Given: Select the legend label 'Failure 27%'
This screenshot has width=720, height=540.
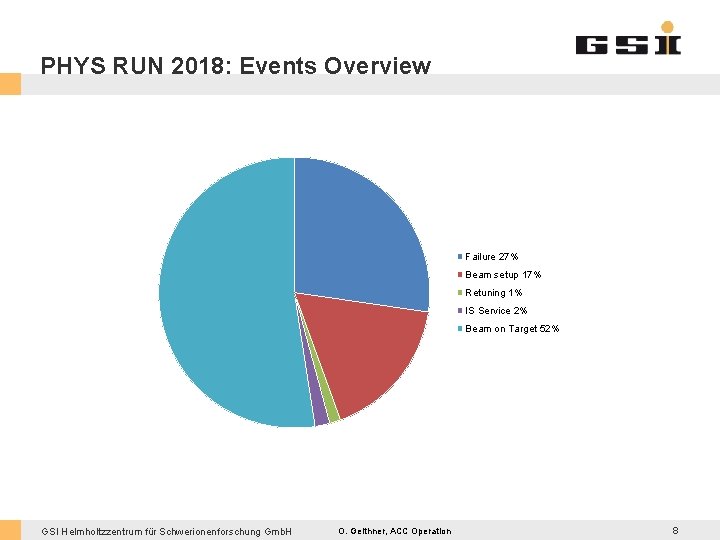Looking at the screenshot, I should (492, 257).
